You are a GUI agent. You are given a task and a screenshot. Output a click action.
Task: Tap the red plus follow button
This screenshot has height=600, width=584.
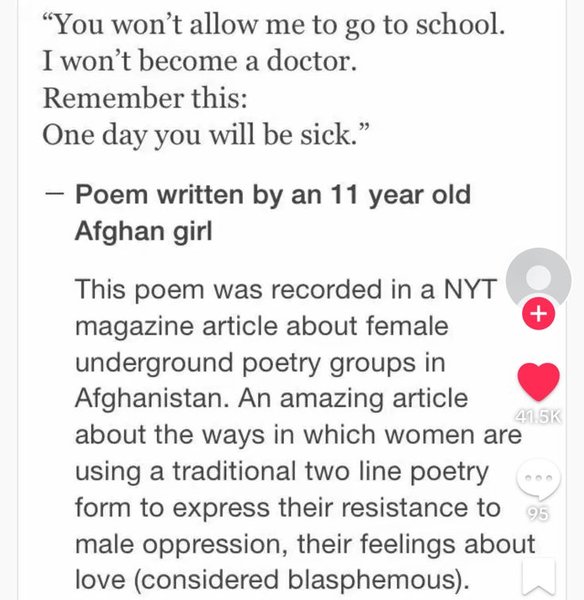[538, 313]
